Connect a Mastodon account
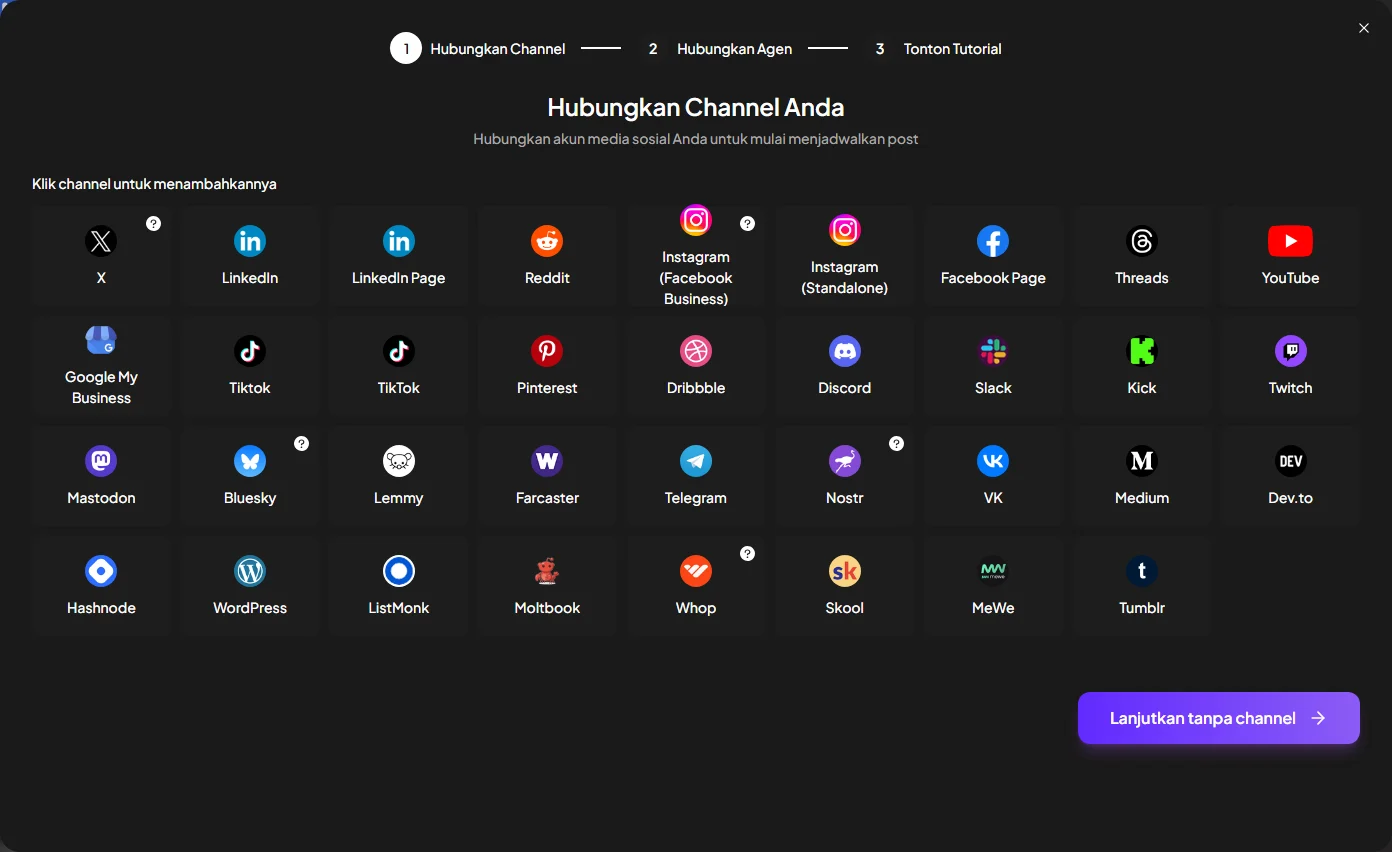Image resolution: width=1392 pixels, height=852 pixels. pyautogui.click(x=101, y=476)
